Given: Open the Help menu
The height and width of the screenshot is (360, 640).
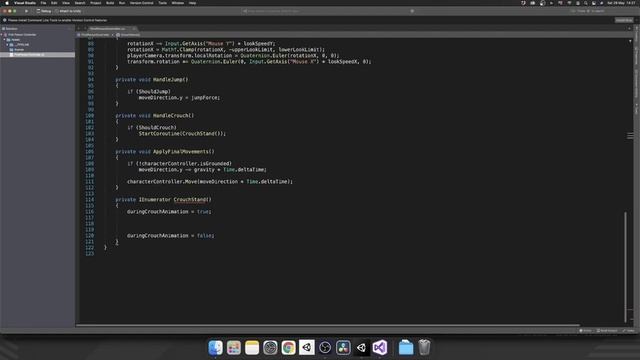Looking at the screenshot, I should tap(192, 3).
